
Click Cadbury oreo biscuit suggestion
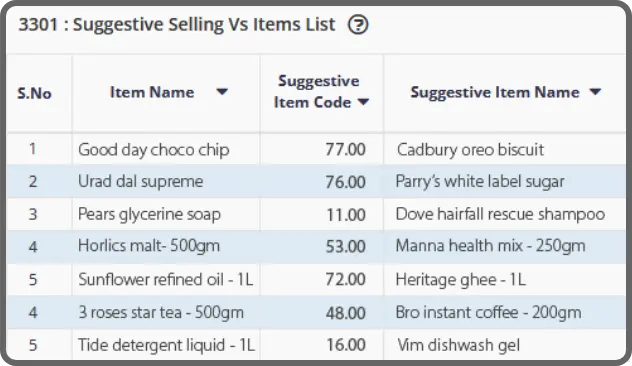(x=470, y=150)
